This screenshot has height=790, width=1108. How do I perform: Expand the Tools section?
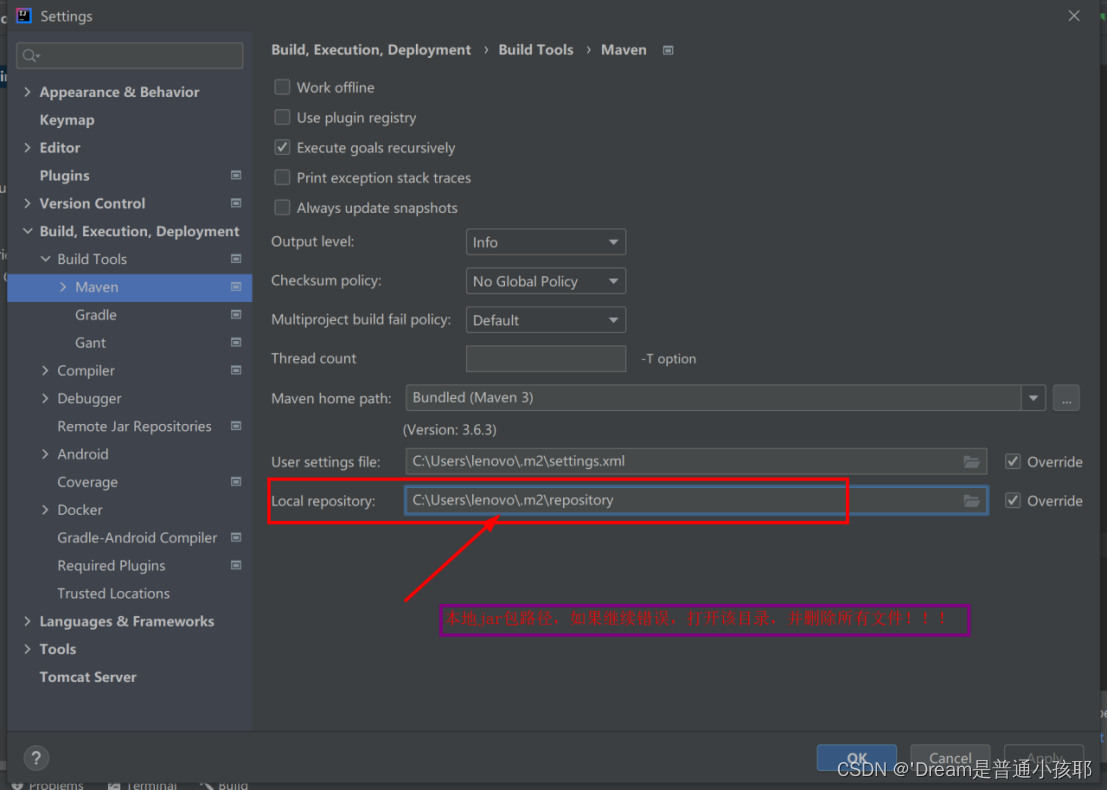tap(28, 649)
